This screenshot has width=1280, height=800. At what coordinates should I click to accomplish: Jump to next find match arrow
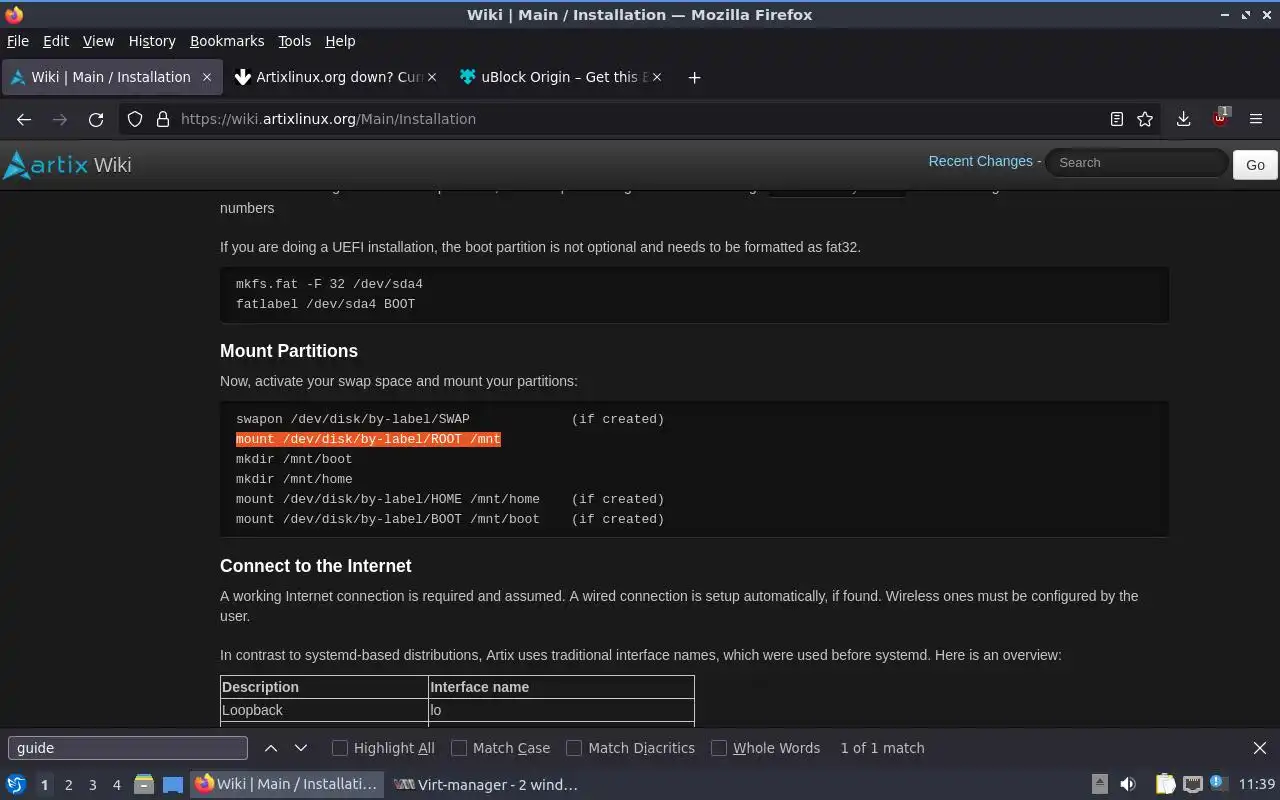[301, 748]
